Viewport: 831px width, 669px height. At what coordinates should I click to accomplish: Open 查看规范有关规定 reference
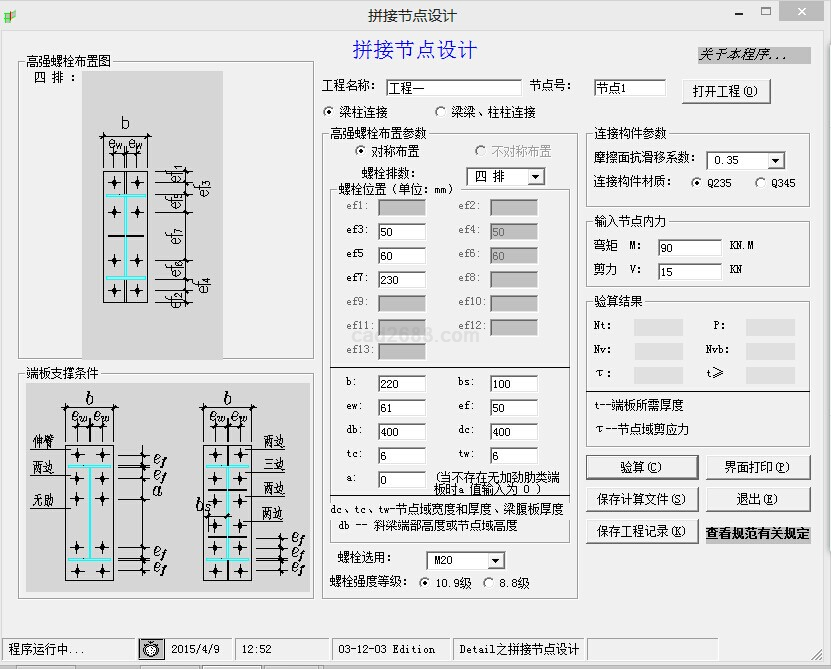(x=757, y=533)
